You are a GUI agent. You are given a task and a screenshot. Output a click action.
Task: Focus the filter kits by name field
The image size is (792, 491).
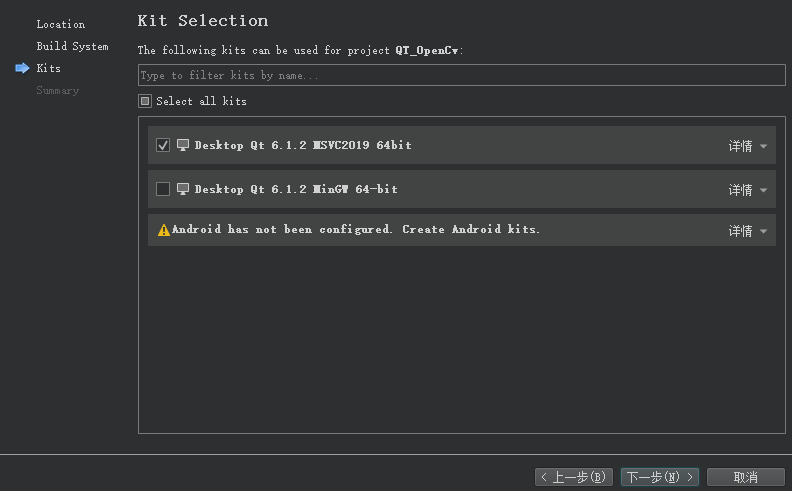pyautogui.click(x=461, y=75)
